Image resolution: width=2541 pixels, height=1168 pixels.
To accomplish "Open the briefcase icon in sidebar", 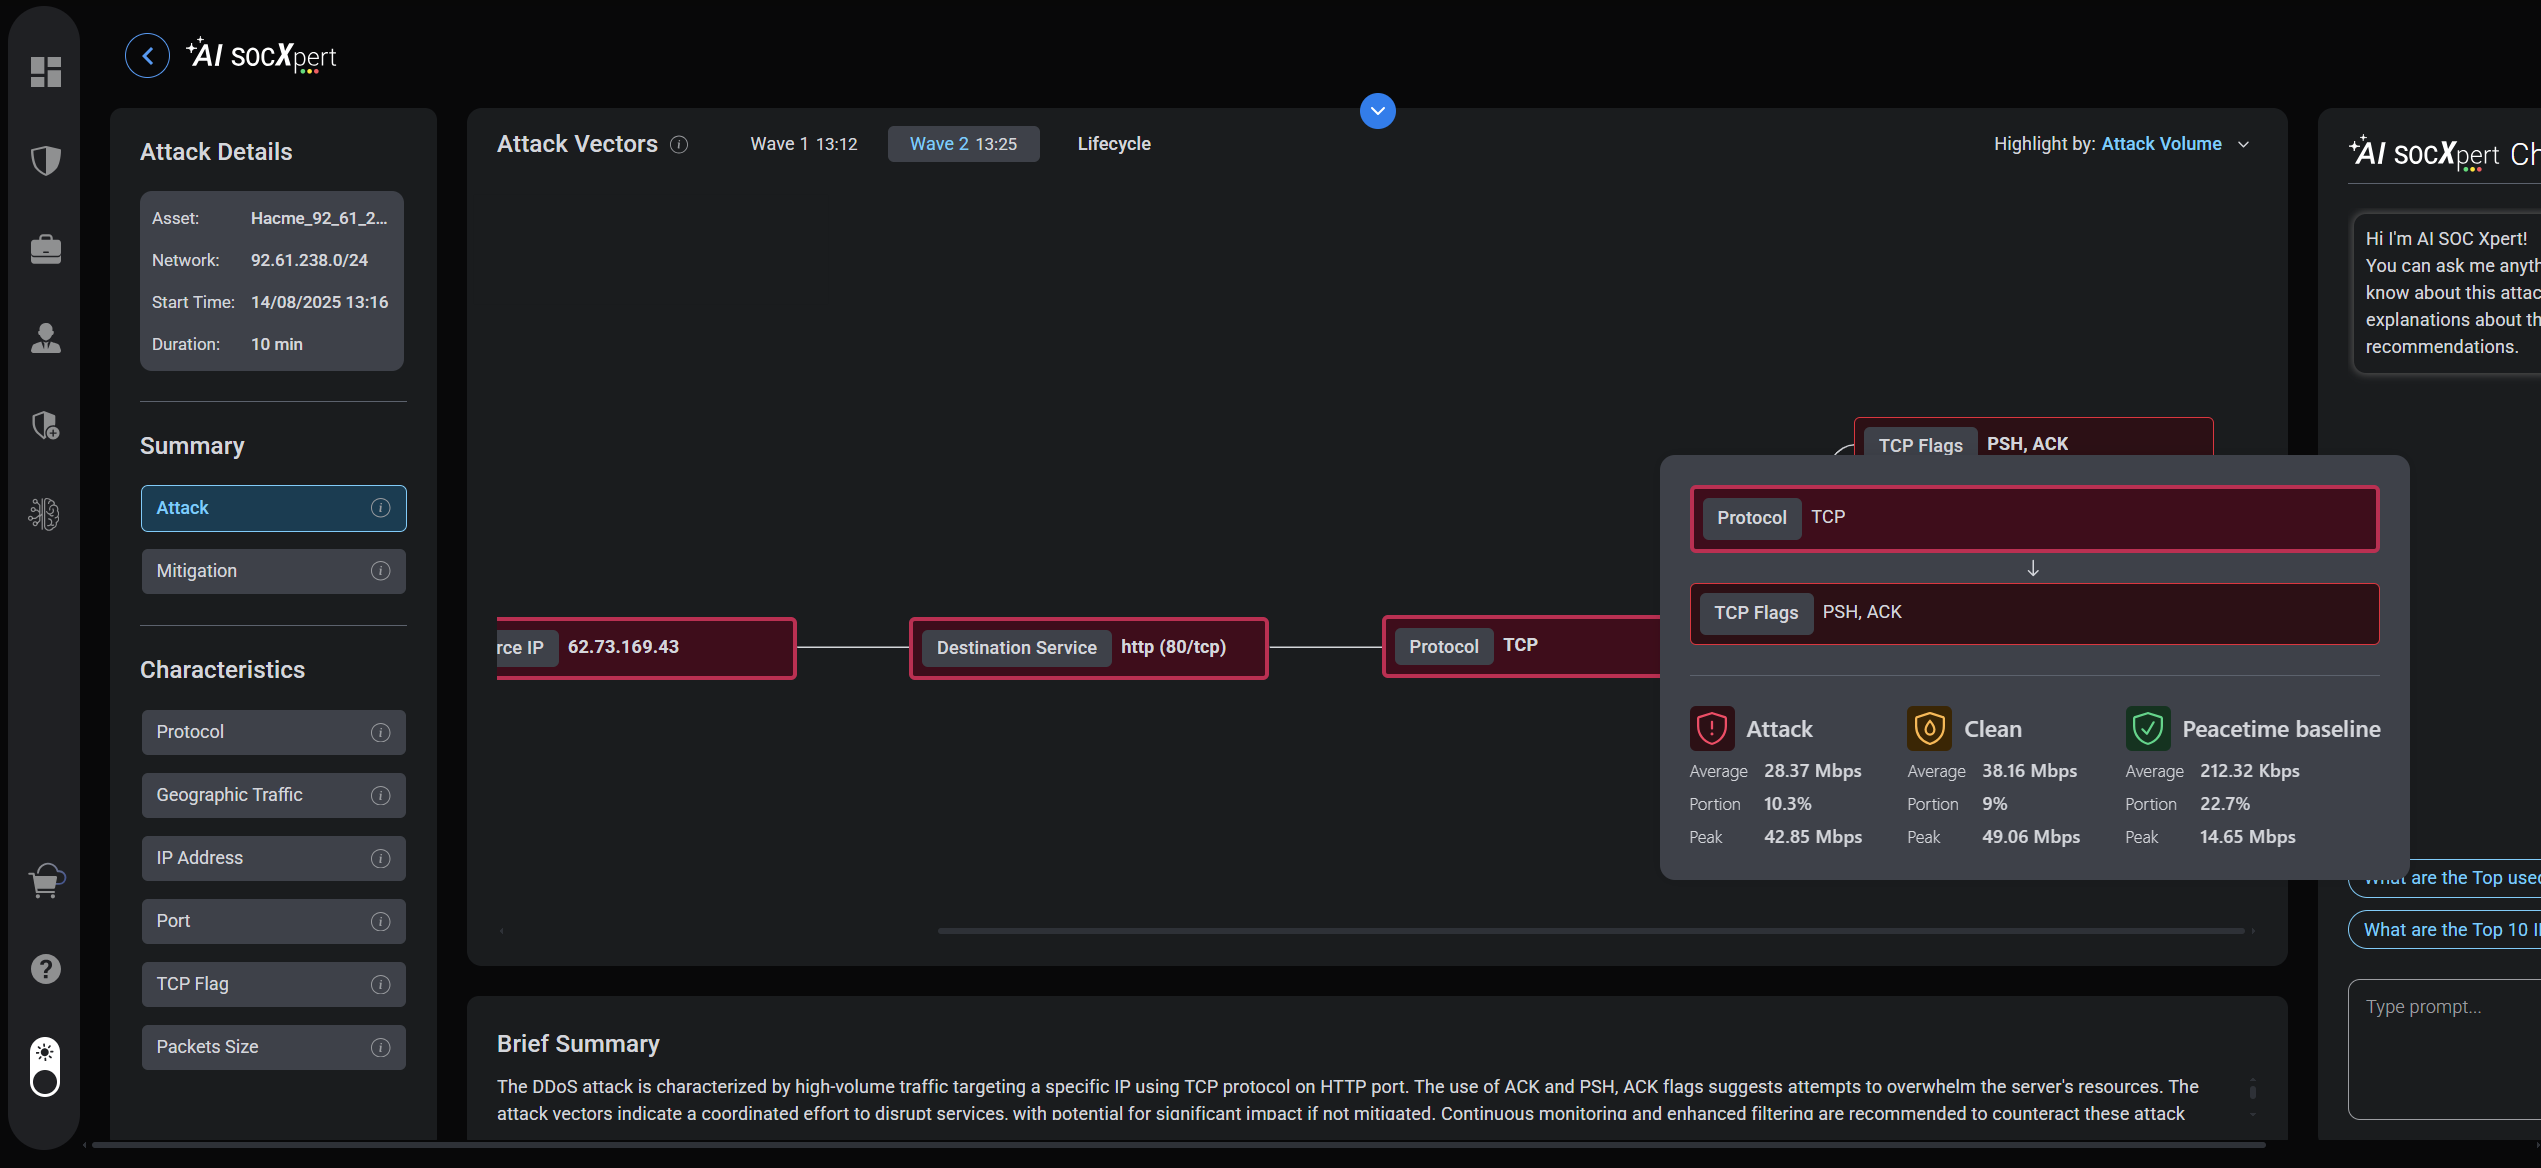I will click(46, 249).
